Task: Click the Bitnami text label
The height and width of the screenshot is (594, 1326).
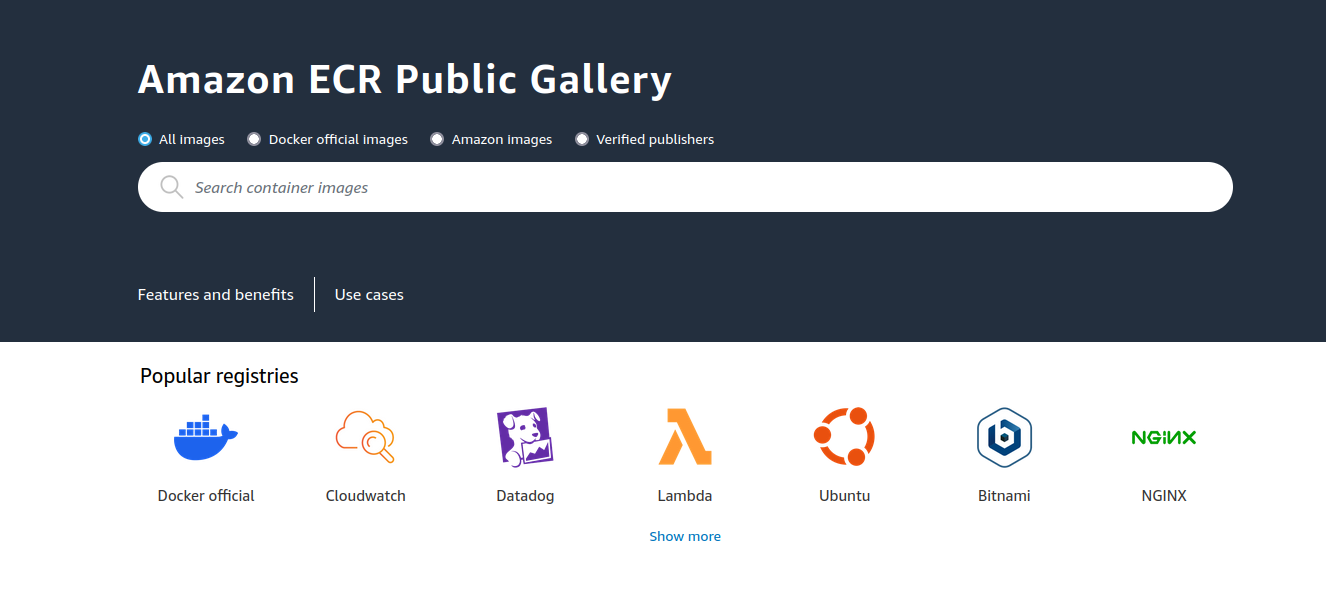Action: (x=1004, y=495)
